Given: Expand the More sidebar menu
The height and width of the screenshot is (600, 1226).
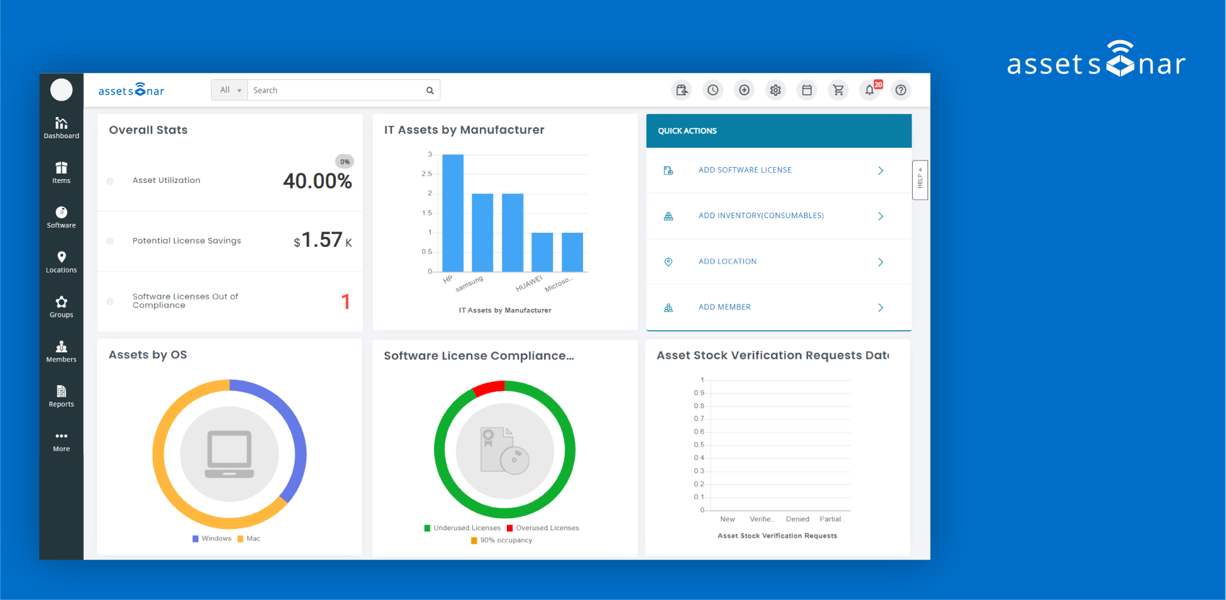Looking at the screenshot, I should (61, 441).
